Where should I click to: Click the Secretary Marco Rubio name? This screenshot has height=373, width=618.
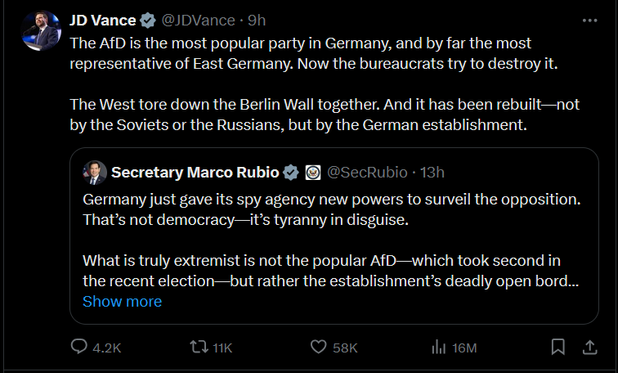[x=195, y=173]
